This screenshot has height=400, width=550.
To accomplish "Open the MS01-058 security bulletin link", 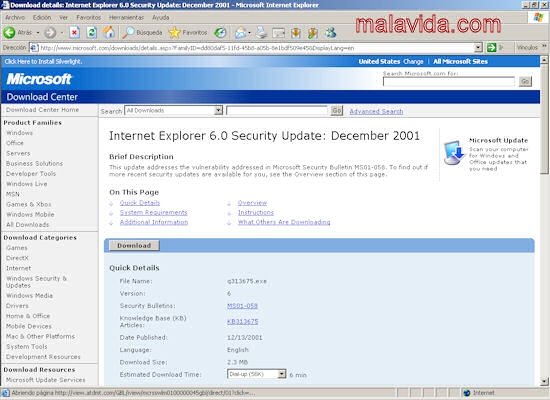I will click(x=242, y=306).
